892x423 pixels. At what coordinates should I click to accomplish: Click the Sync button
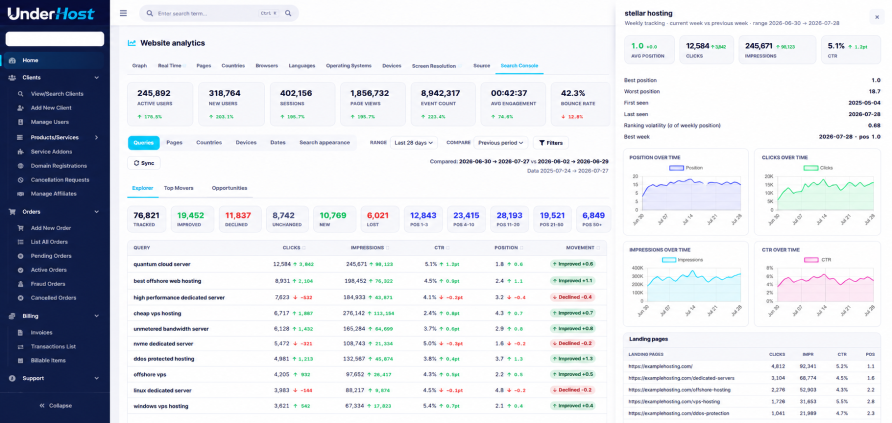tap(144, 163)
